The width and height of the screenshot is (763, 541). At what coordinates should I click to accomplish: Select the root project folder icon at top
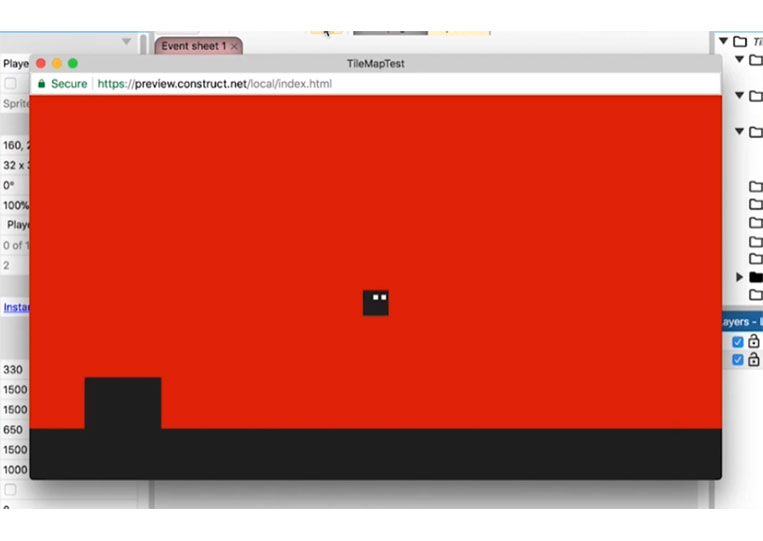740,41
